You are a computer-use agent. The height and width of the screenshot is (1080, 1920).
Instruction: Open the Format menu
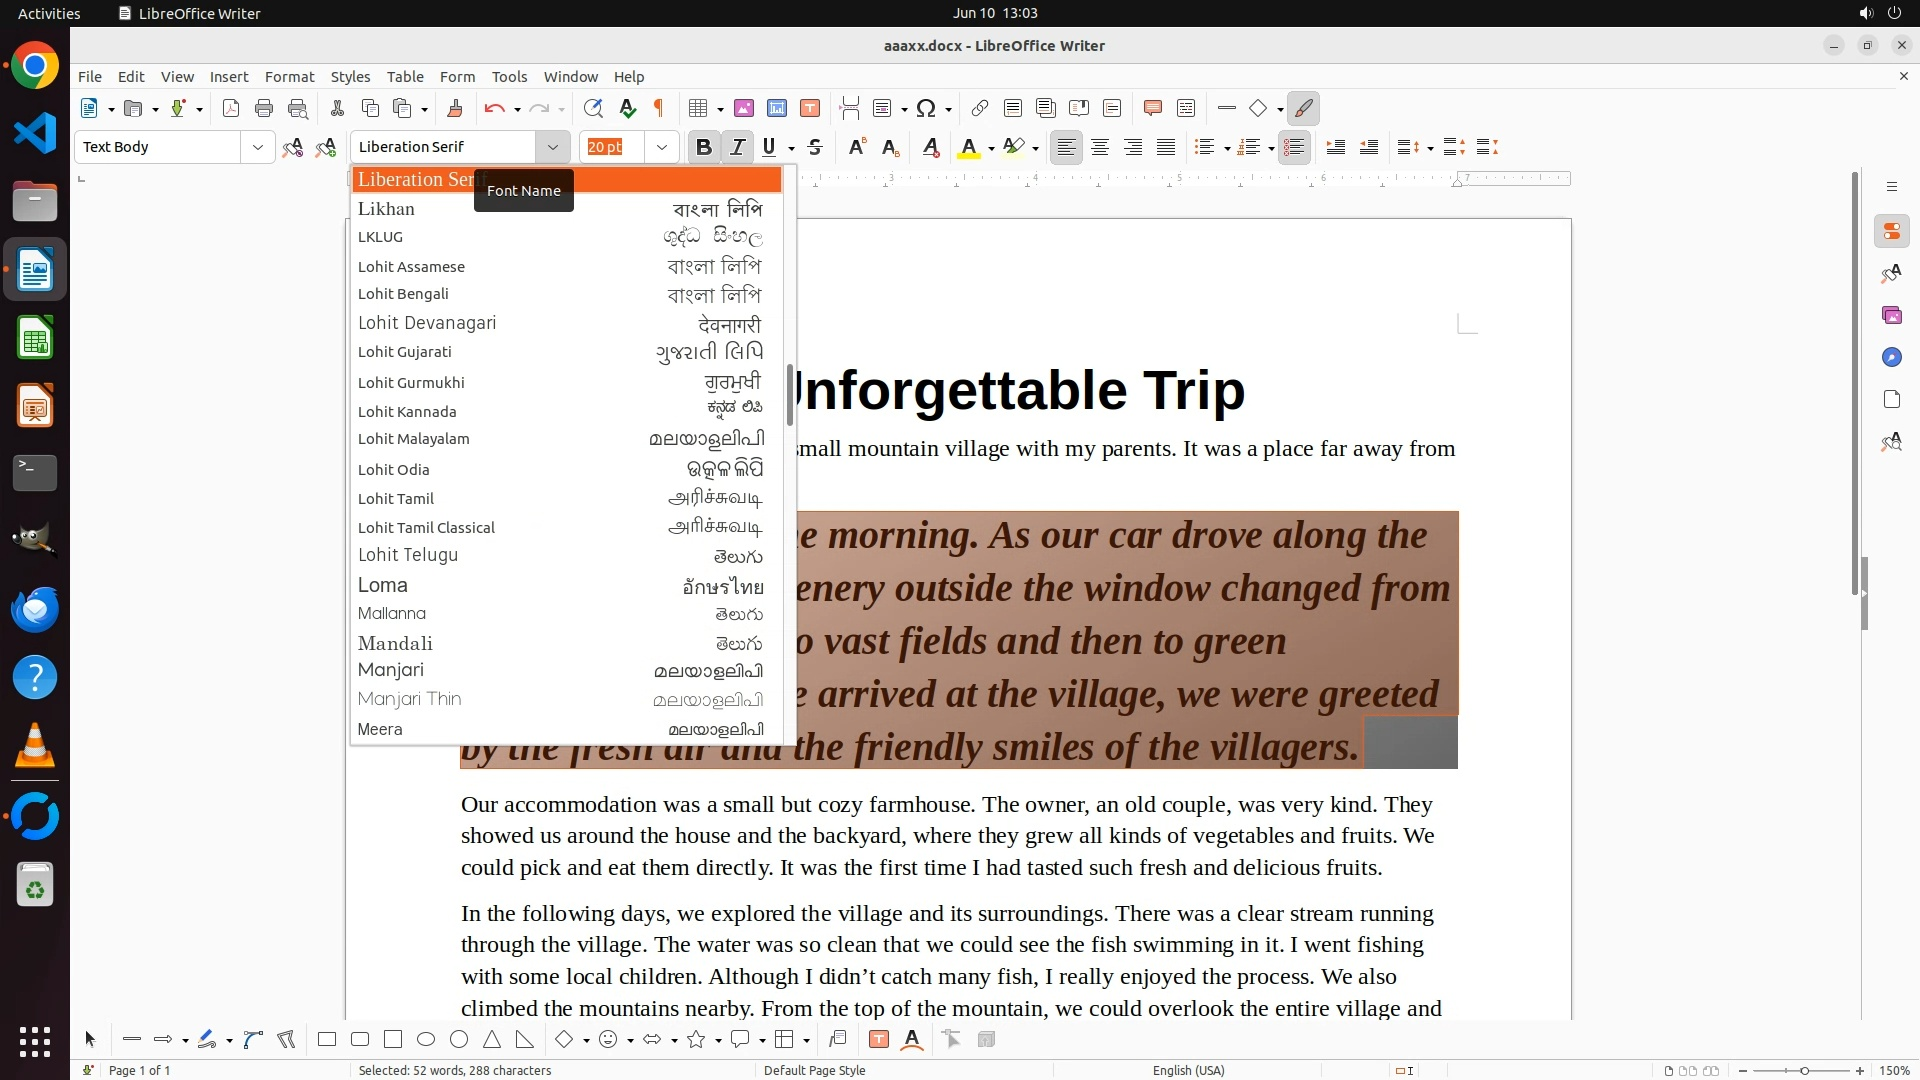(289, 76)
